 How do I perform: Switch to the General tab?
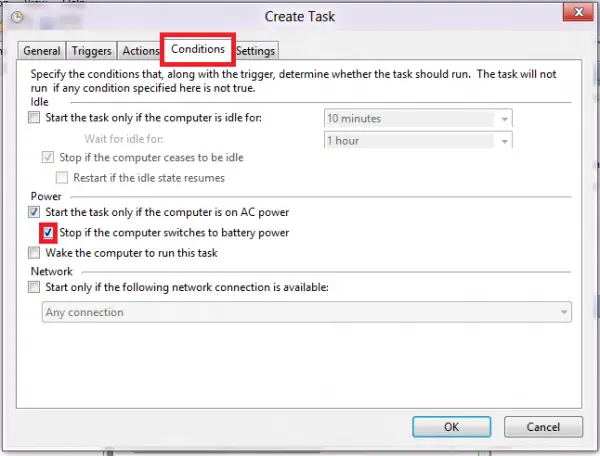42,50
